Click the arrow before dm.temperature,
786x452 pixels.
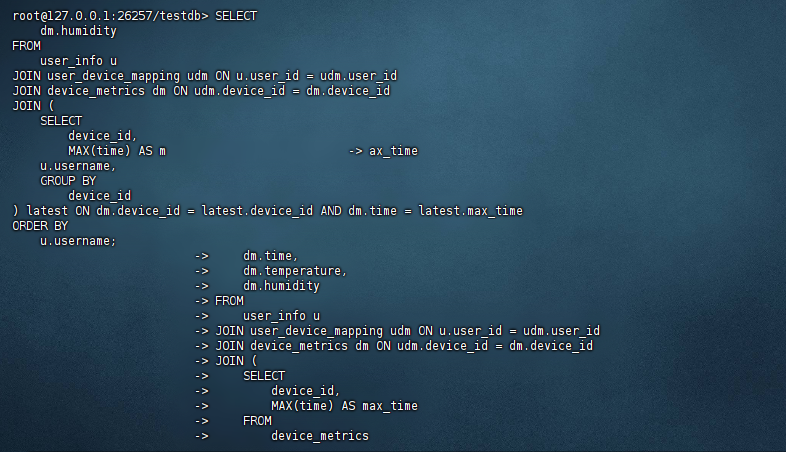coord(201,271)
